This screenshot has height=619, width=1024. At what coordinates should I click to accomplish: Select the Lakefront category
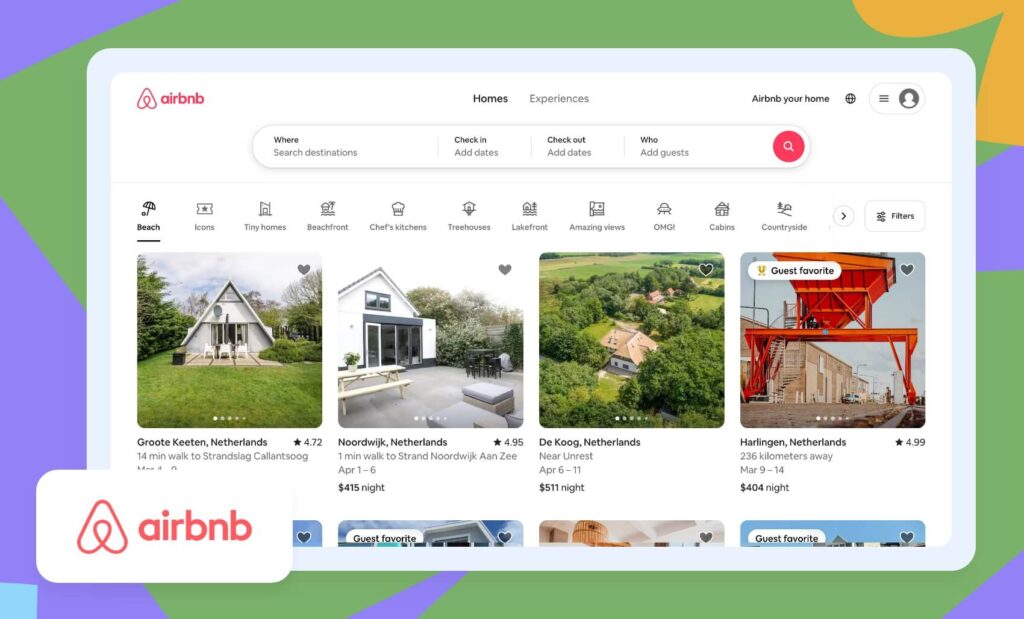[530, 216]
